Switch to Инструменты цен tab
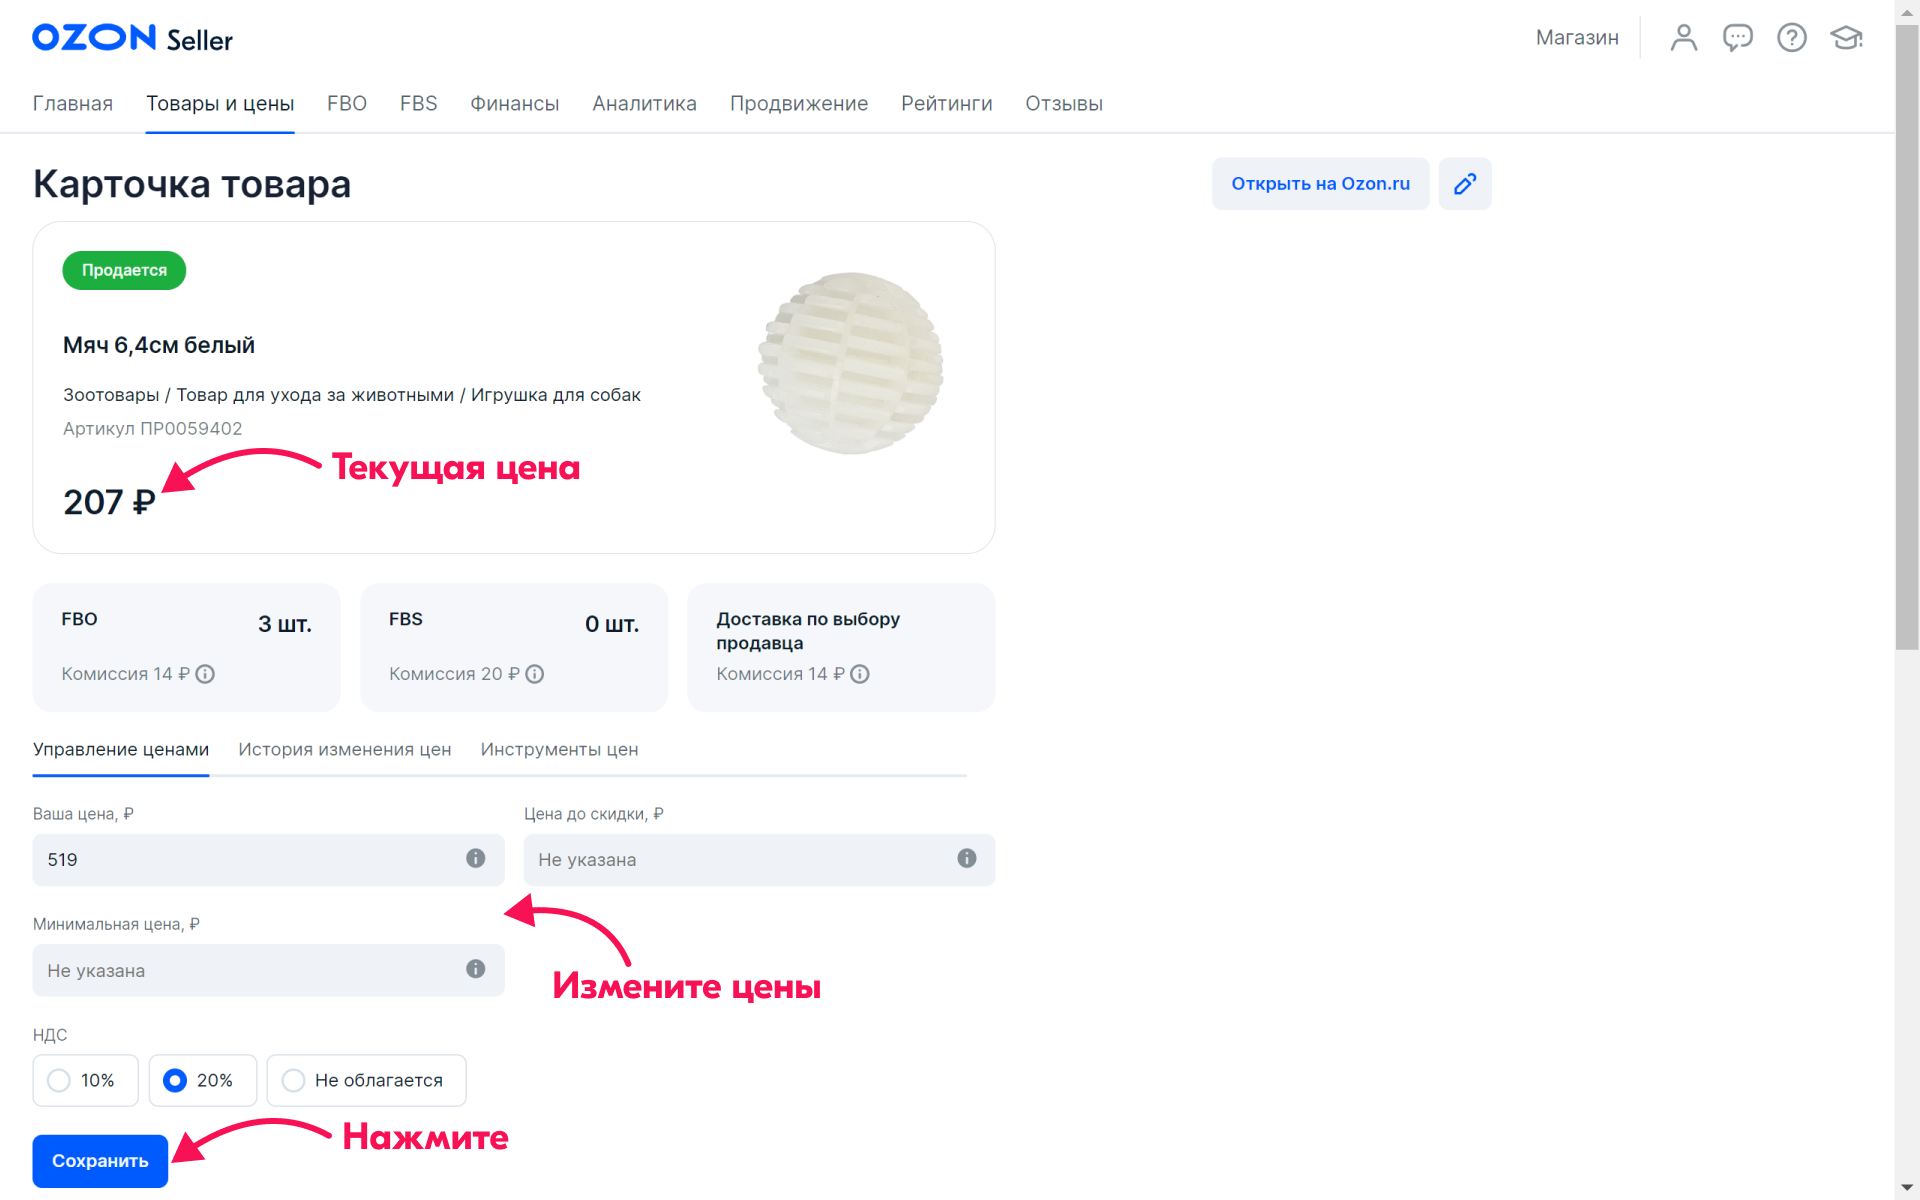The height and width of the screenshot is (1200, 1920). point(559,750)
